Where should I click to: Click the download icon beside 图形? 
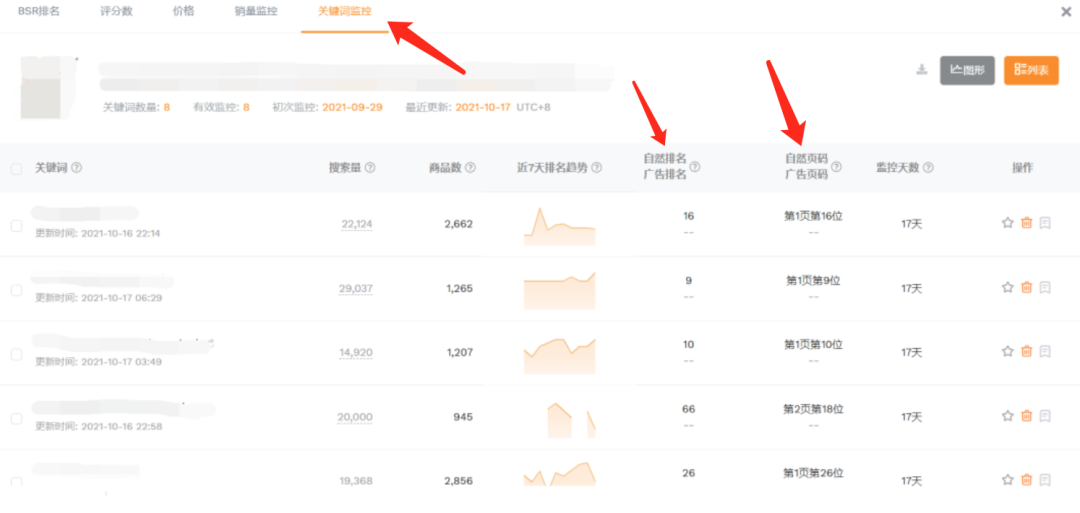pos(922,70)
